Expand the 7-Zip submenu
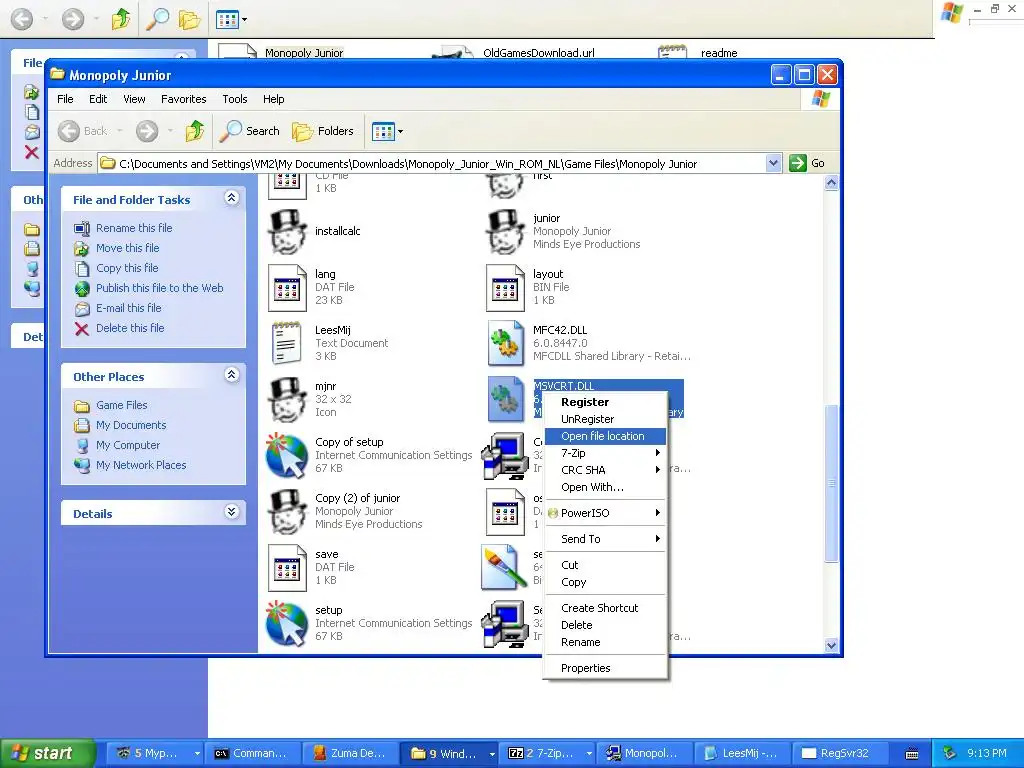 pos(605,453)
